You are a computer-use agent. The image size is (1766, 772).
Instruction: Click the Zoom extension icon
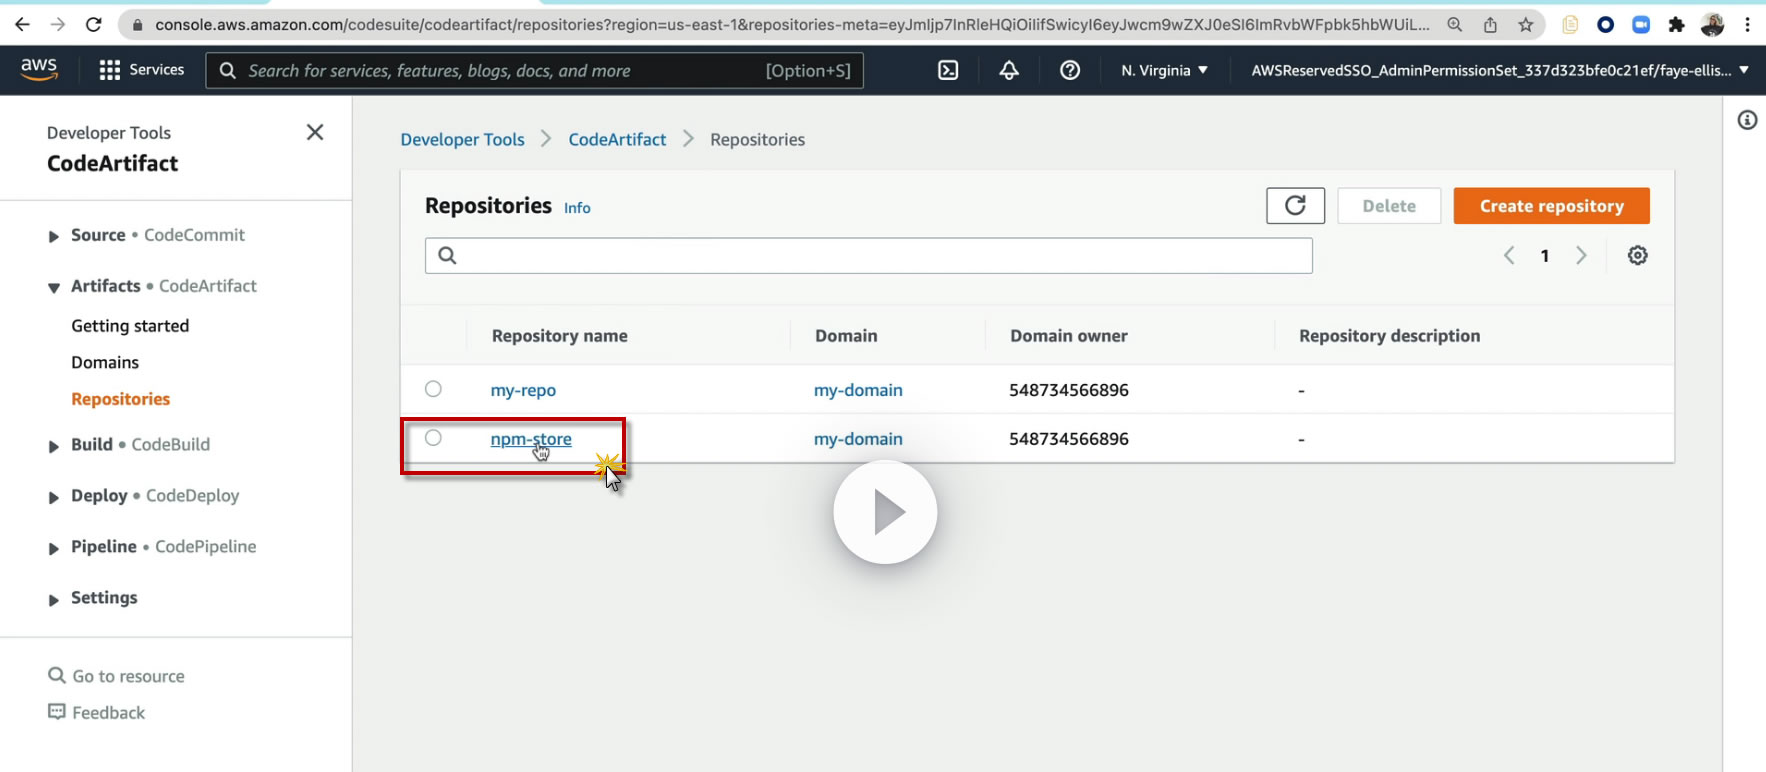[x=1641, y=25]
